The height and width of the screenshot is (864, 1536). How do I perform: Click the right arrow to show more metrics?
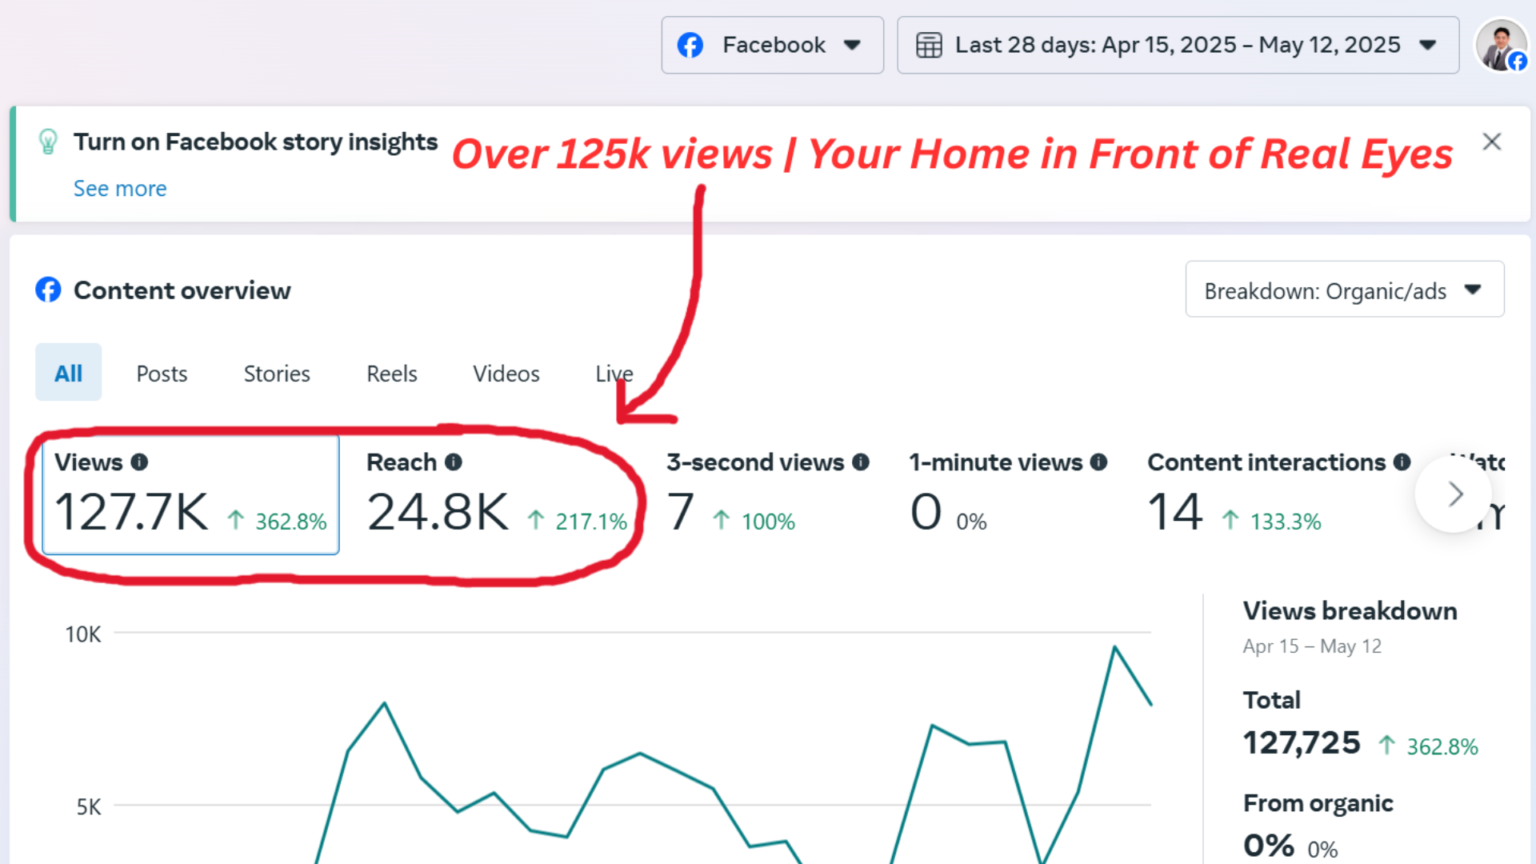point(1454,494)
